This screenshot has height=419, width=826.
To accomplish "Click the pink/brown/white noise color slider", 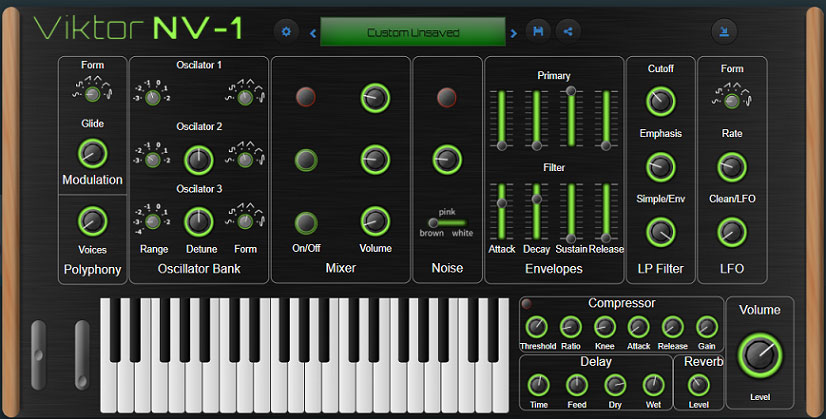I will (x=447, y=223).
